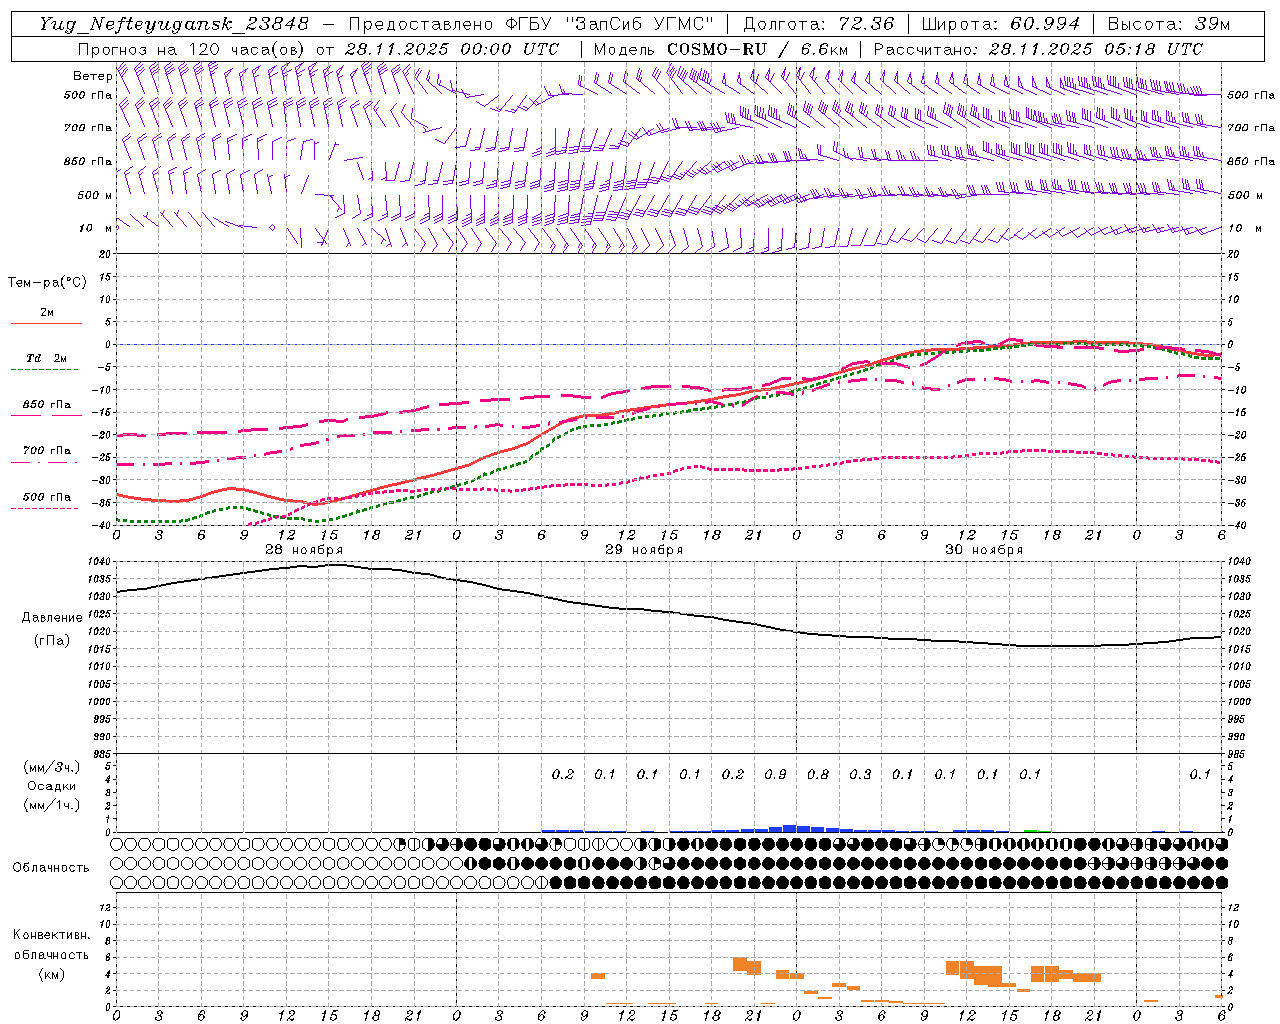
Task: Click the '700 гПа' temperature legend entry
Action: pos(47,451)
